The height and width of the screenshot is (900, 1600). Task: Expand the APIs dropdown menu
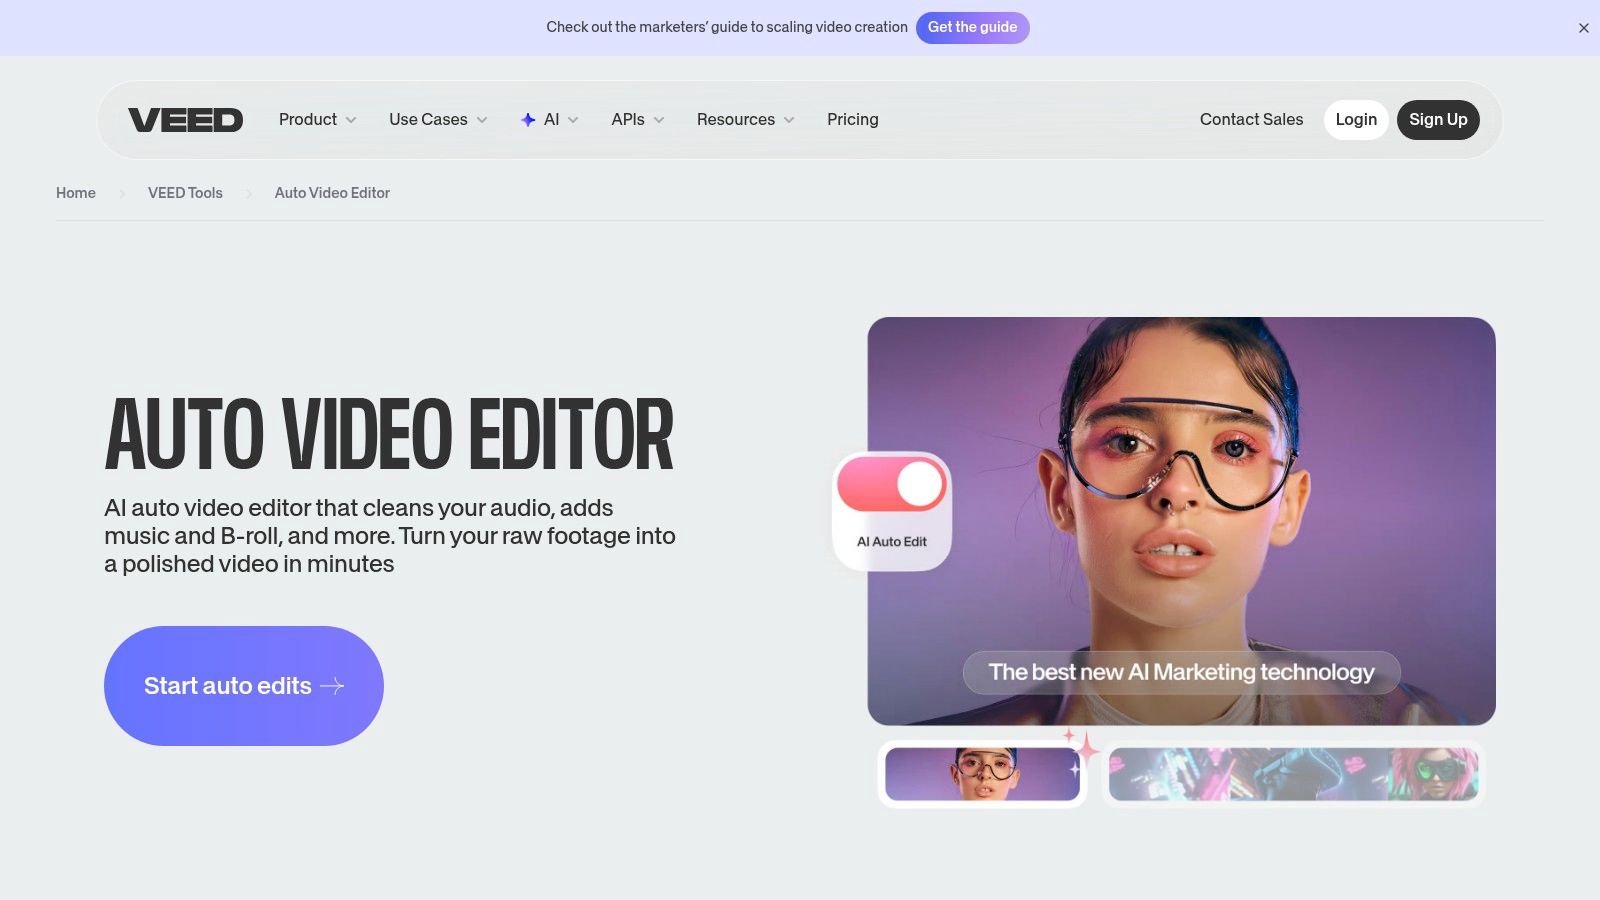[x=638, y=120]
